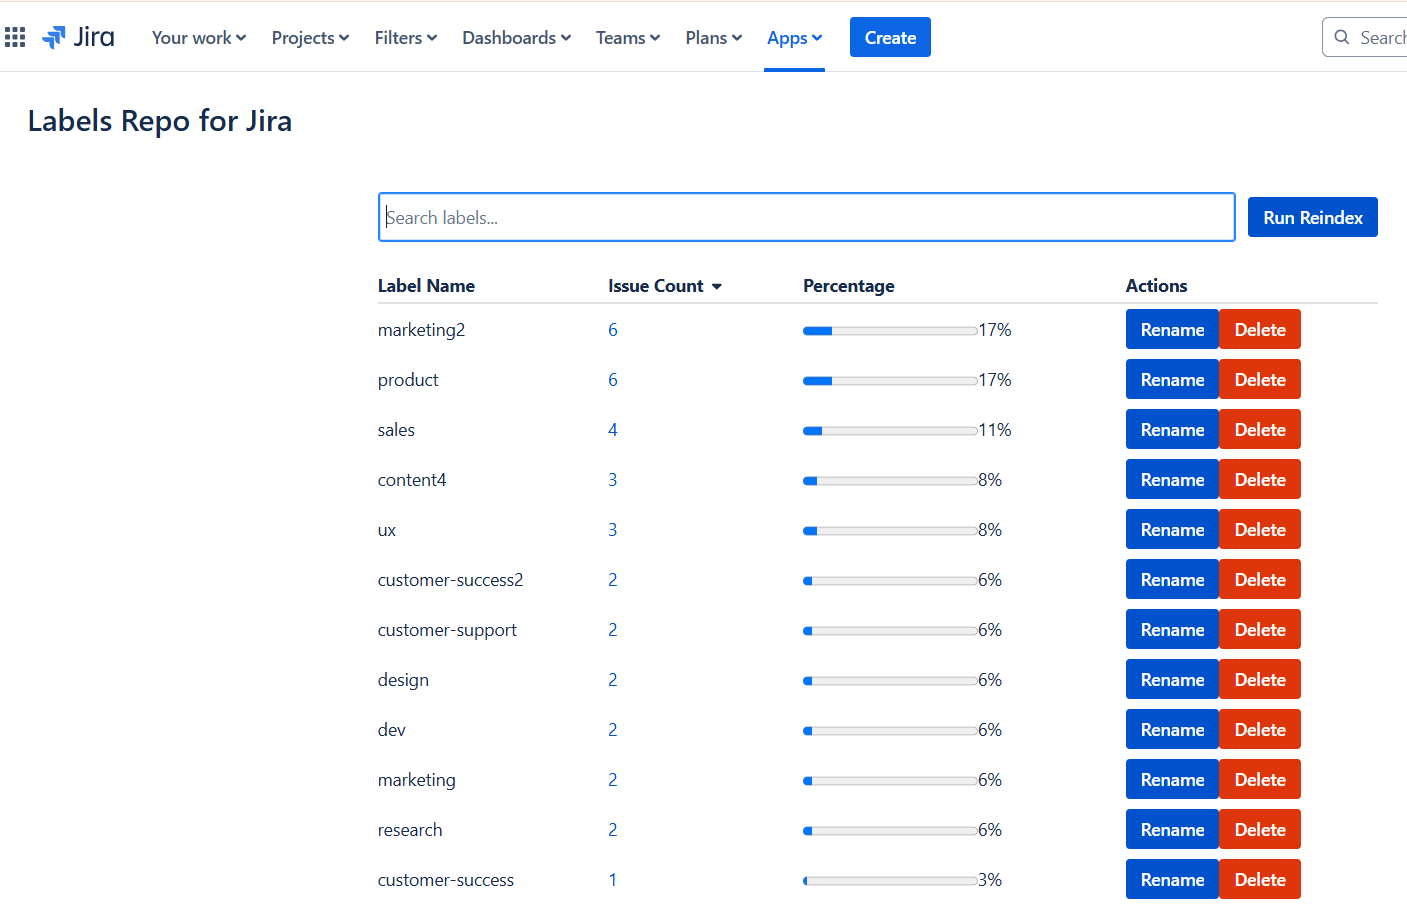
Task: Sort by Issue Count column header
Action: click(665, 286)
